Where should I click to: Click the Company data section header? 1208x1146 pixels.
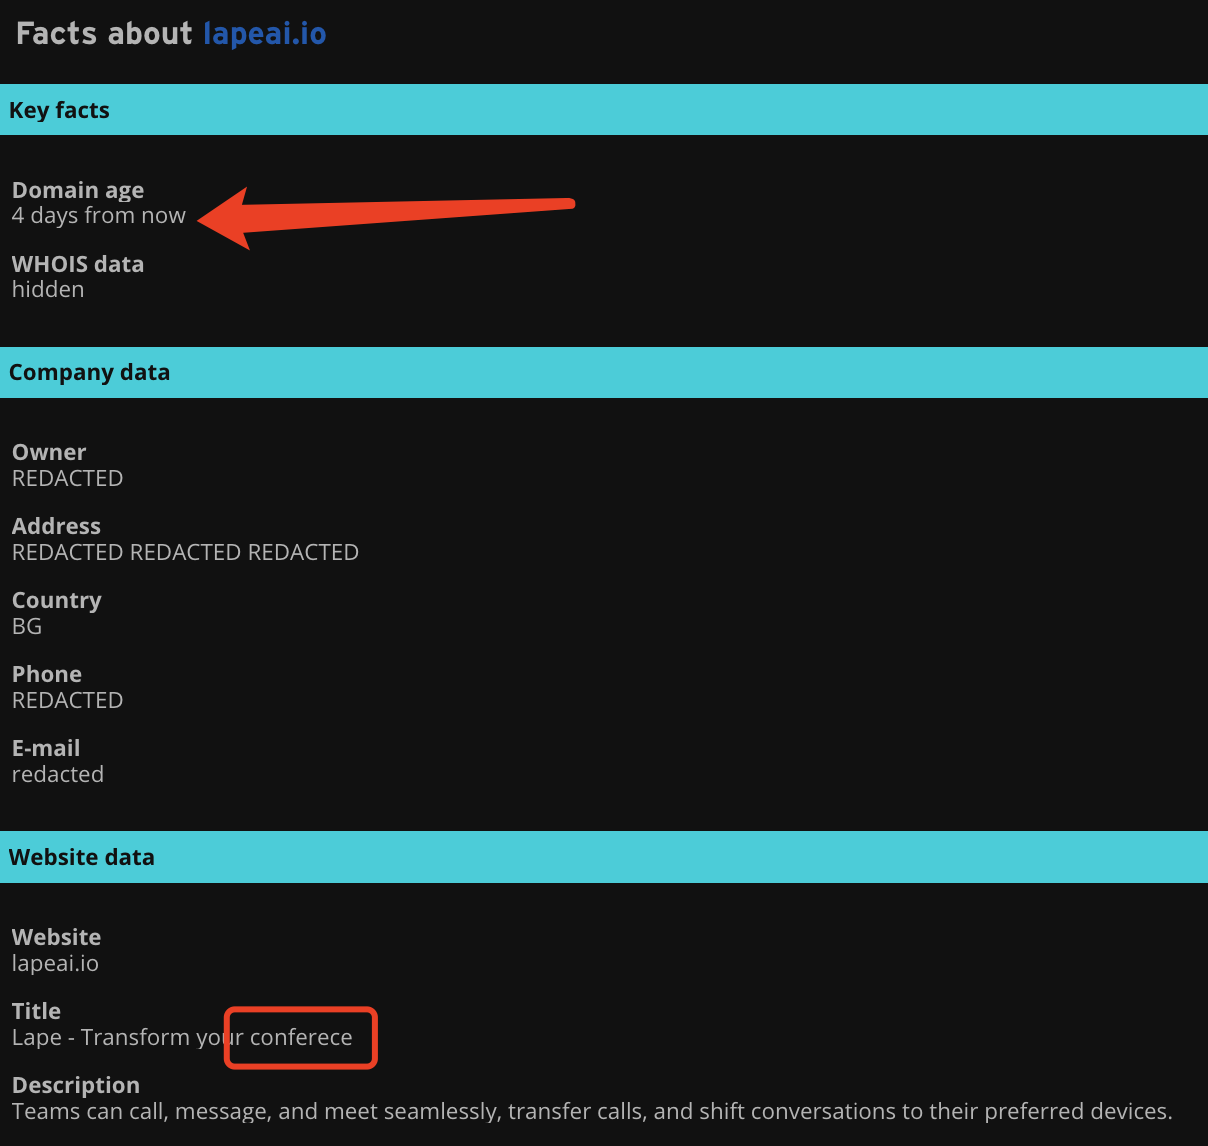pos(604,372)
